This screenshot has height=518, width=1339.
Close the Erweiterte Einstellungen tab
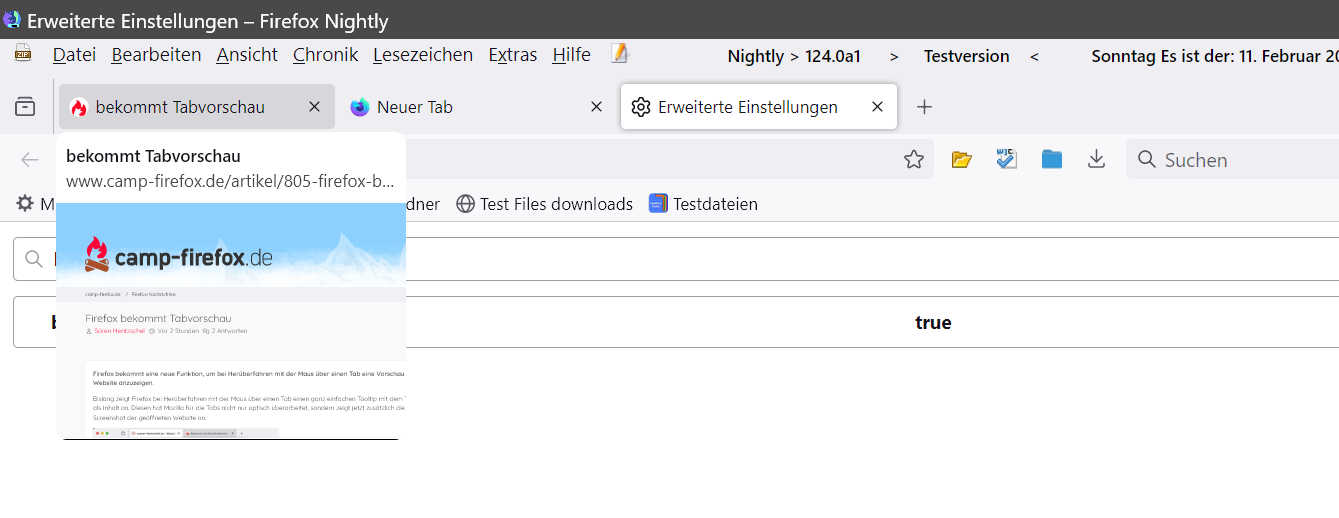[877, 107]
